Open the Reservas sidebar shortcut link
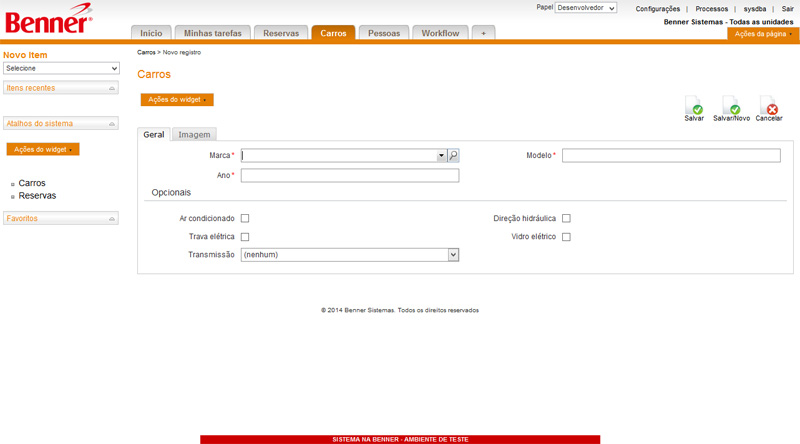Image resolution: width=800 pixels, height=444 pixels. click(x=37, y=196)
